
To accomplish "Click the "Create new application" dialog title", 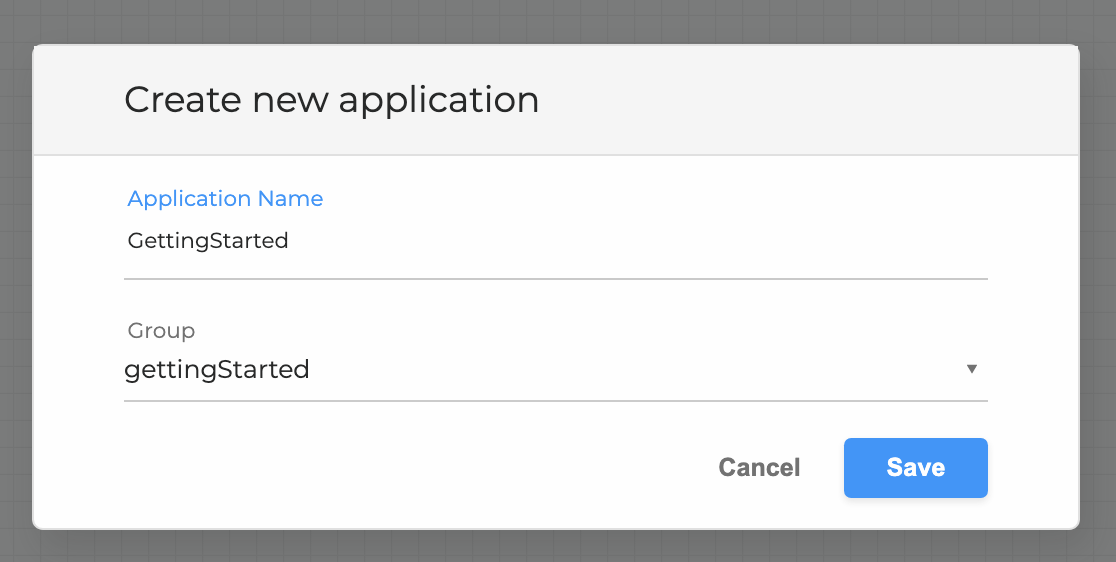I will click(x=332, y=99).
